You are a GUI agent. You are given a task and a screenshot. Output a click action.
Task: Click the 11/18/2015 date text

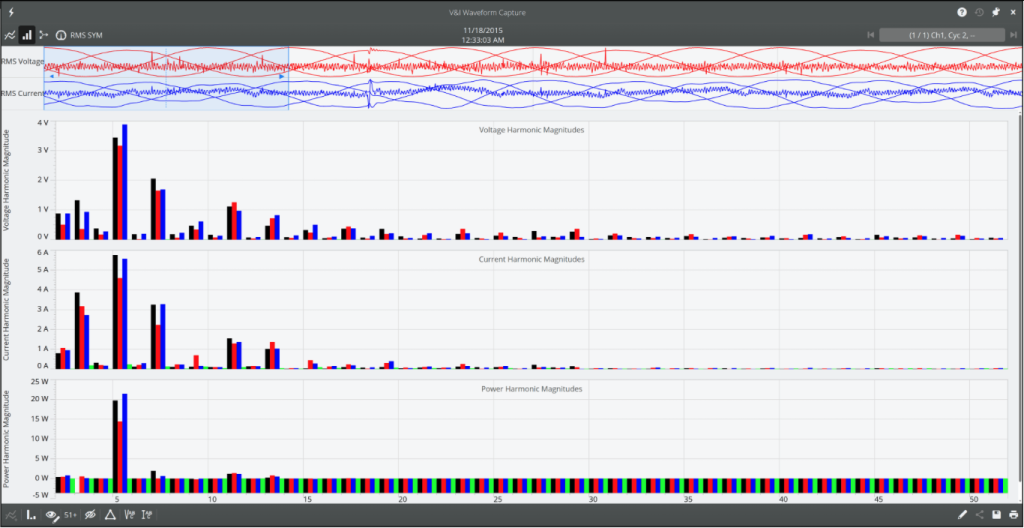click(483, 30)
